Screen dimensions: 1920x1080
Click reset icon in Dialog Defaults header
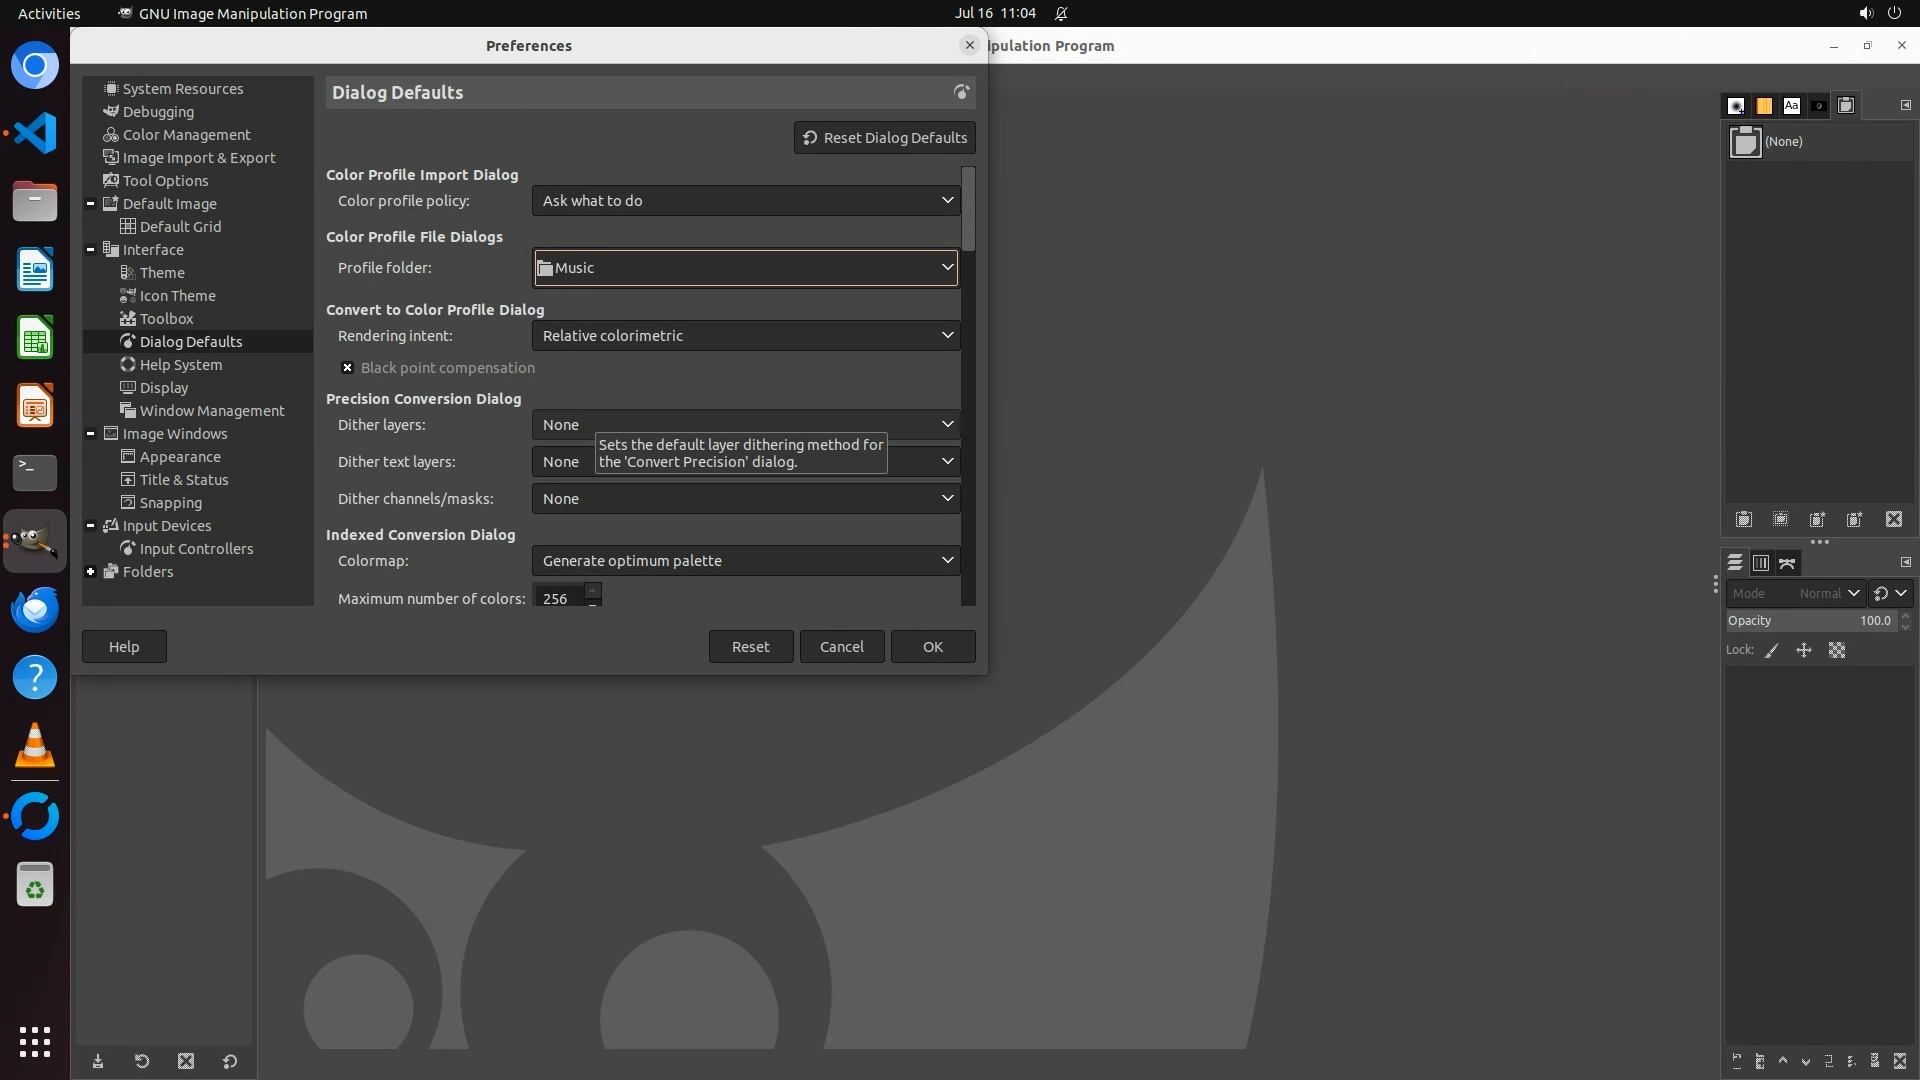(961, 92)
